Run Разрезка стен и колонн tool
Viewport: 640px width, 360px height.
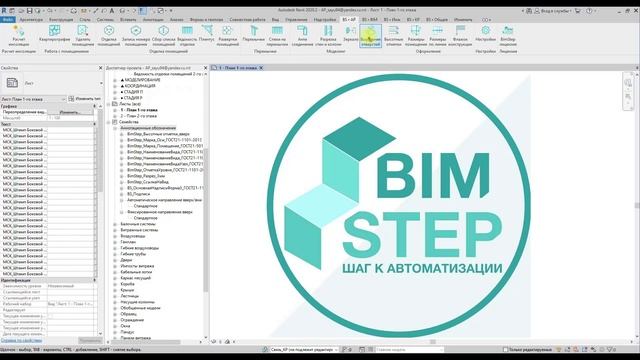point(328,36)
